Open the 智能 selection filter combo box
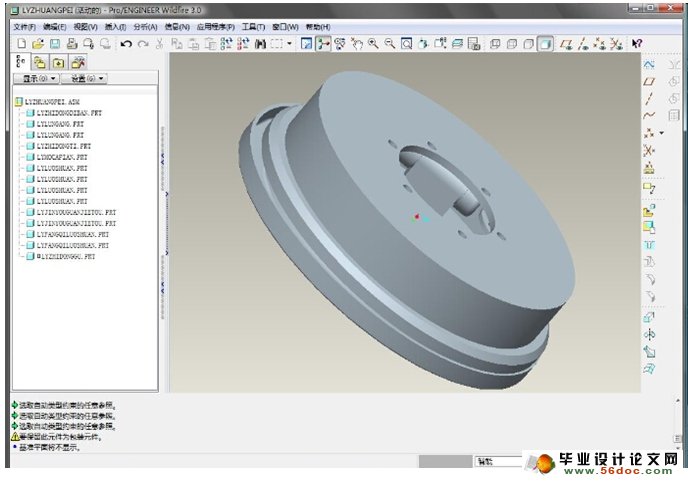 pos(498,461)
